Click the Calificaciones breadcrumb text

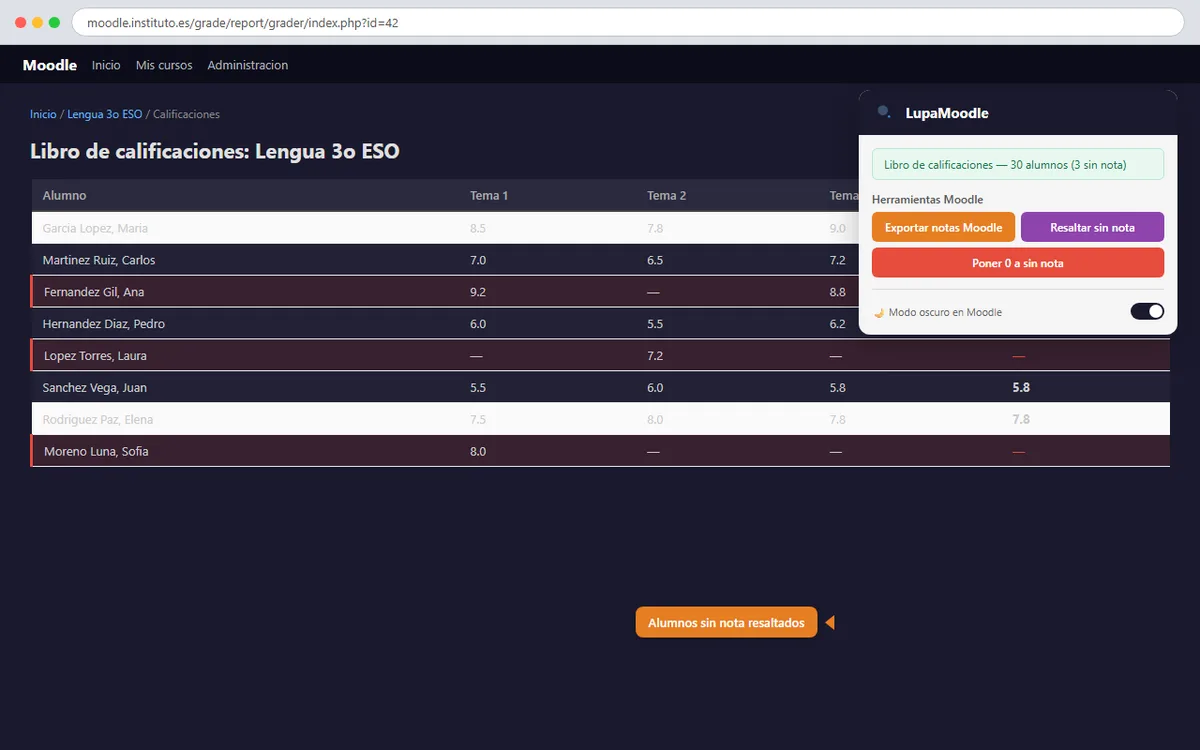click(186, 114)
